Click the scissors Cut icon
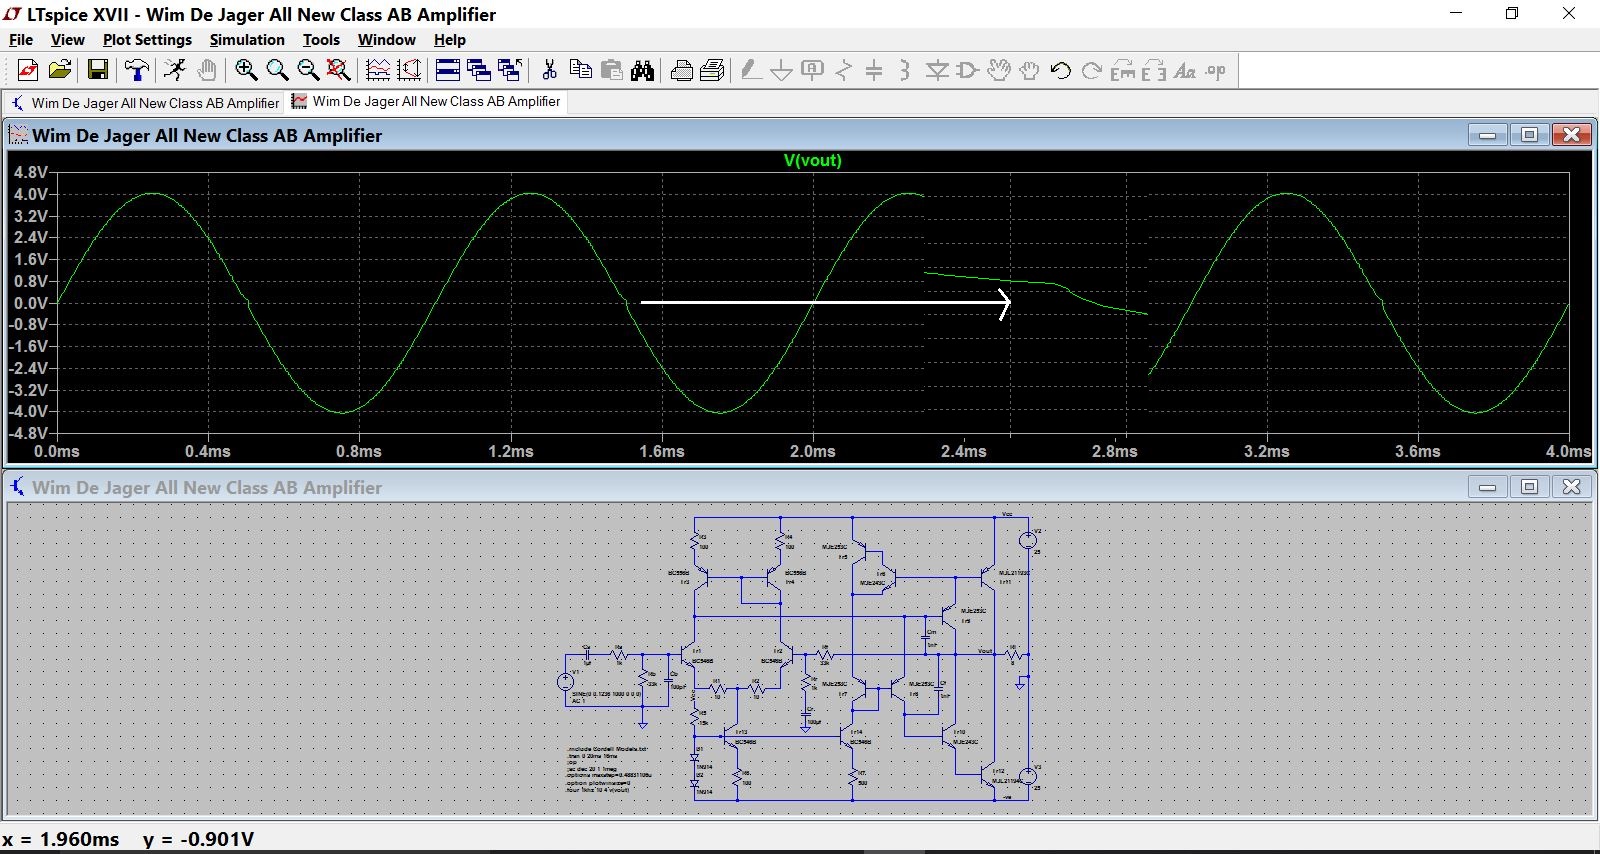The image size is (1600, 854). pyautogui.click(x=549, y=70)
